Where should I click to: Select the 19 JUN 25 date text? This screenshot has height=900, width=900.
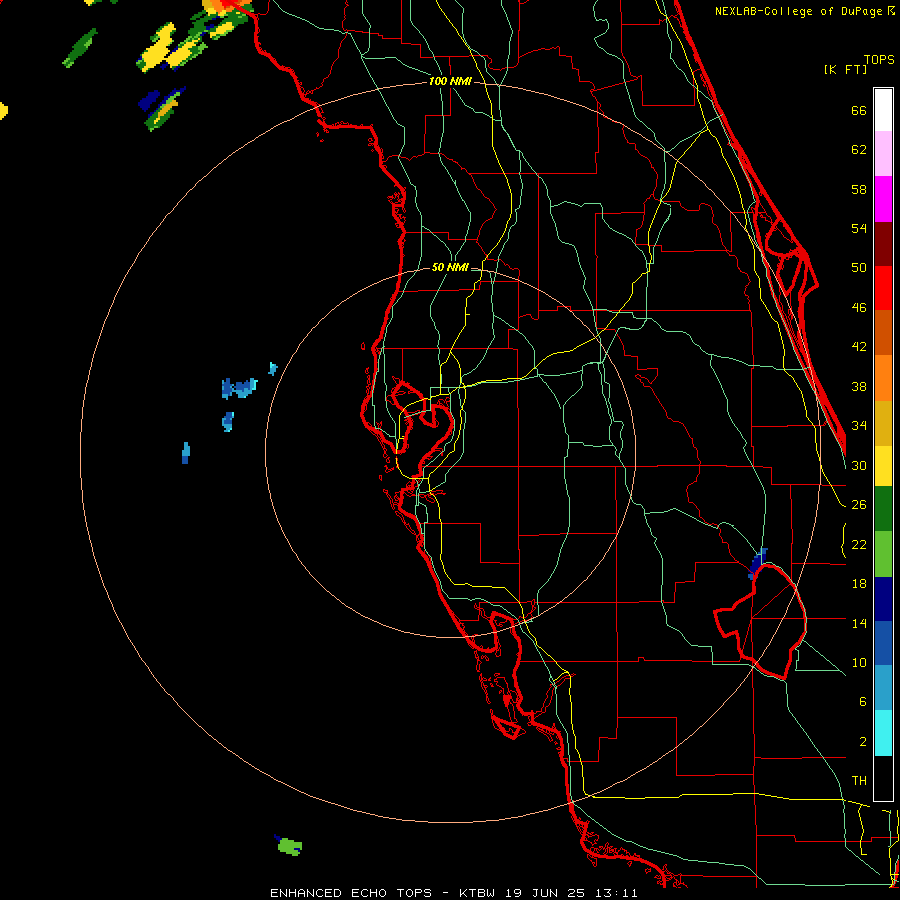(x=544, y=893)
